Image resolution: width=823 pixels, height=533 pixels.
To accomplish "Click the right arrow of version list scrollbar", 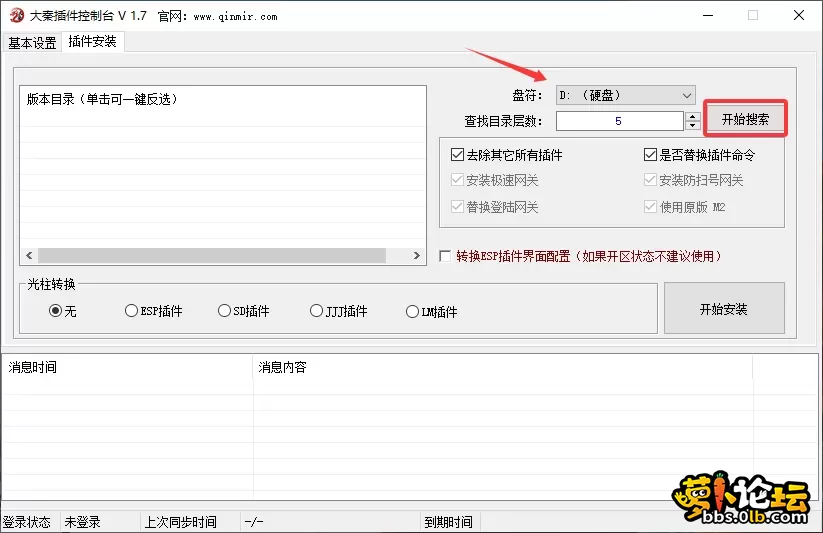I will (417, 255).
